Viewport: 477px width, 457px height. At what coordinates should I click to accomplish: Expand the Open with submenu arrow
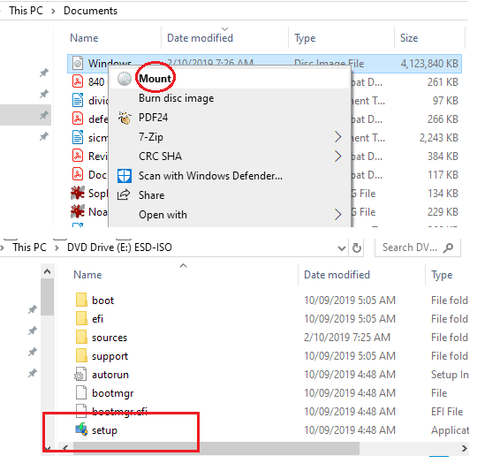tap(338, 214)
